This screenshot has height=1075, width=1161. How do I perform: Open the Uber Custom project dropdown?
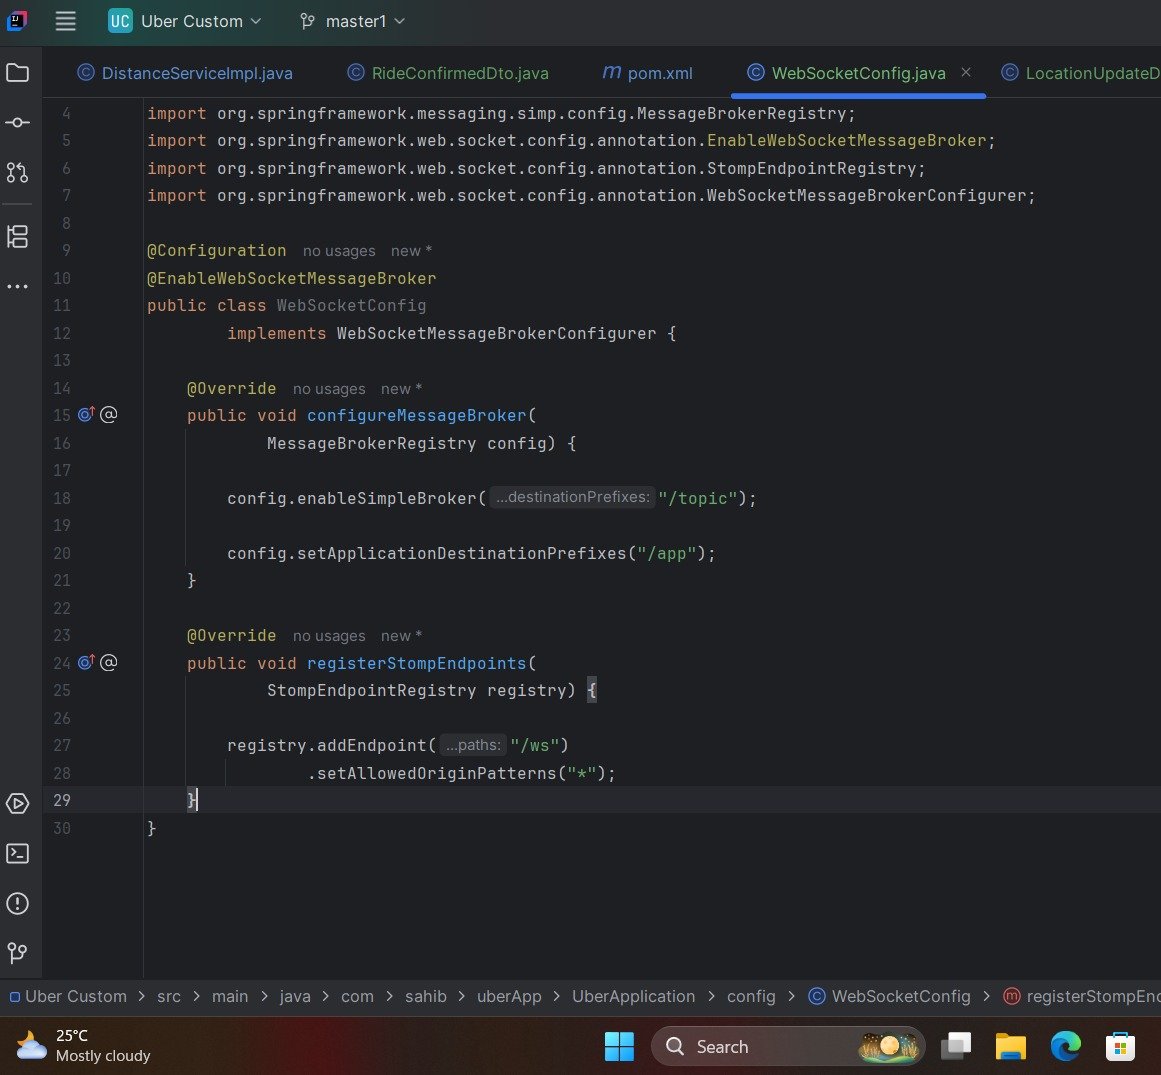click(x=185, y=21)
